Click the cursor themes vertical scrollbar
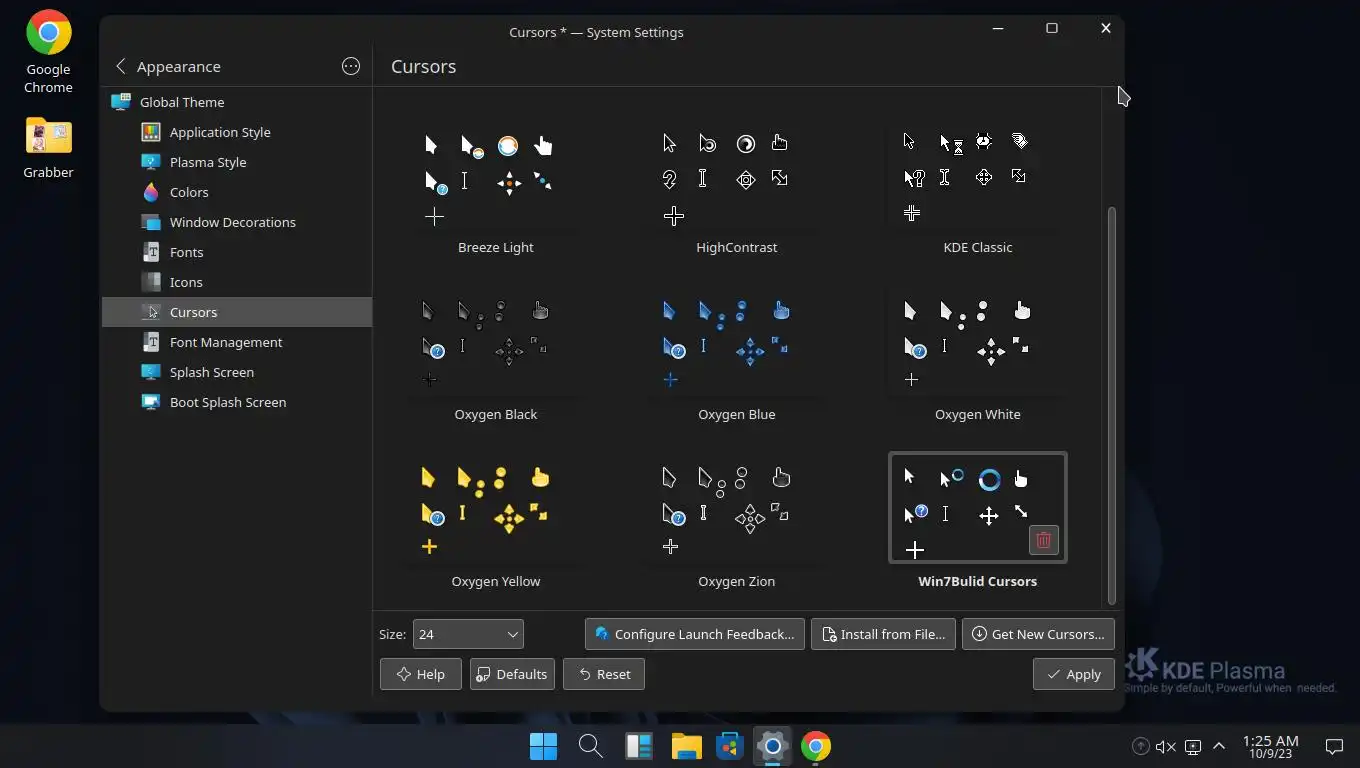 (x=1112, y=404)
